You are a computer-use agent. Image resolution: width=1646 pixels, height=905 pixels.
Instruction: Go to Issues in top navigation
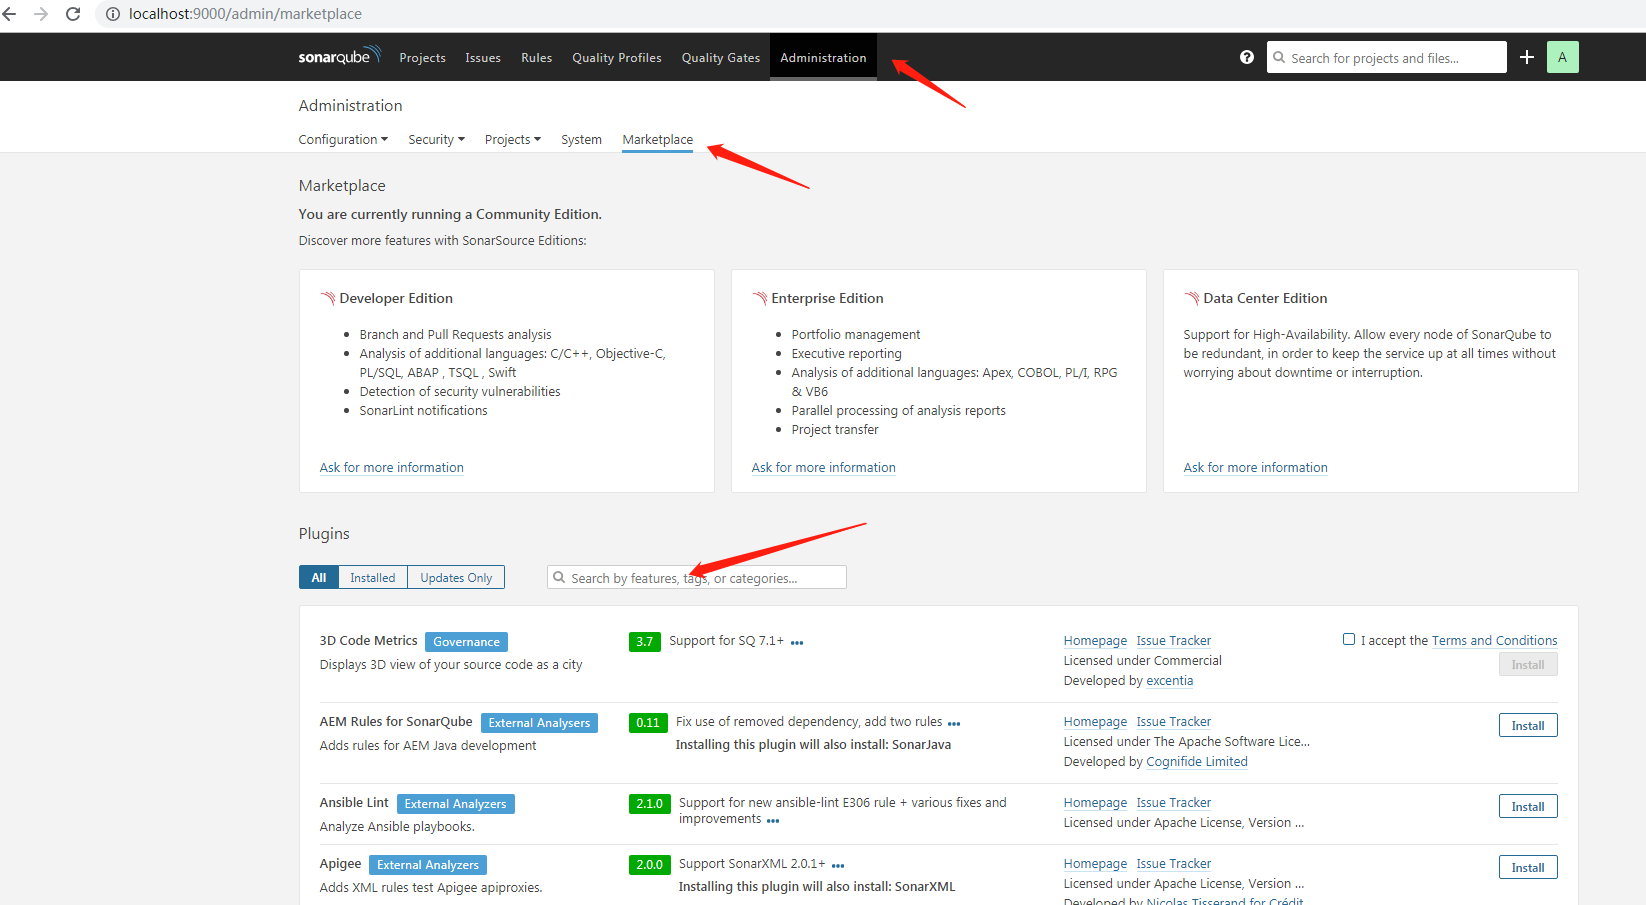point(483,58)
